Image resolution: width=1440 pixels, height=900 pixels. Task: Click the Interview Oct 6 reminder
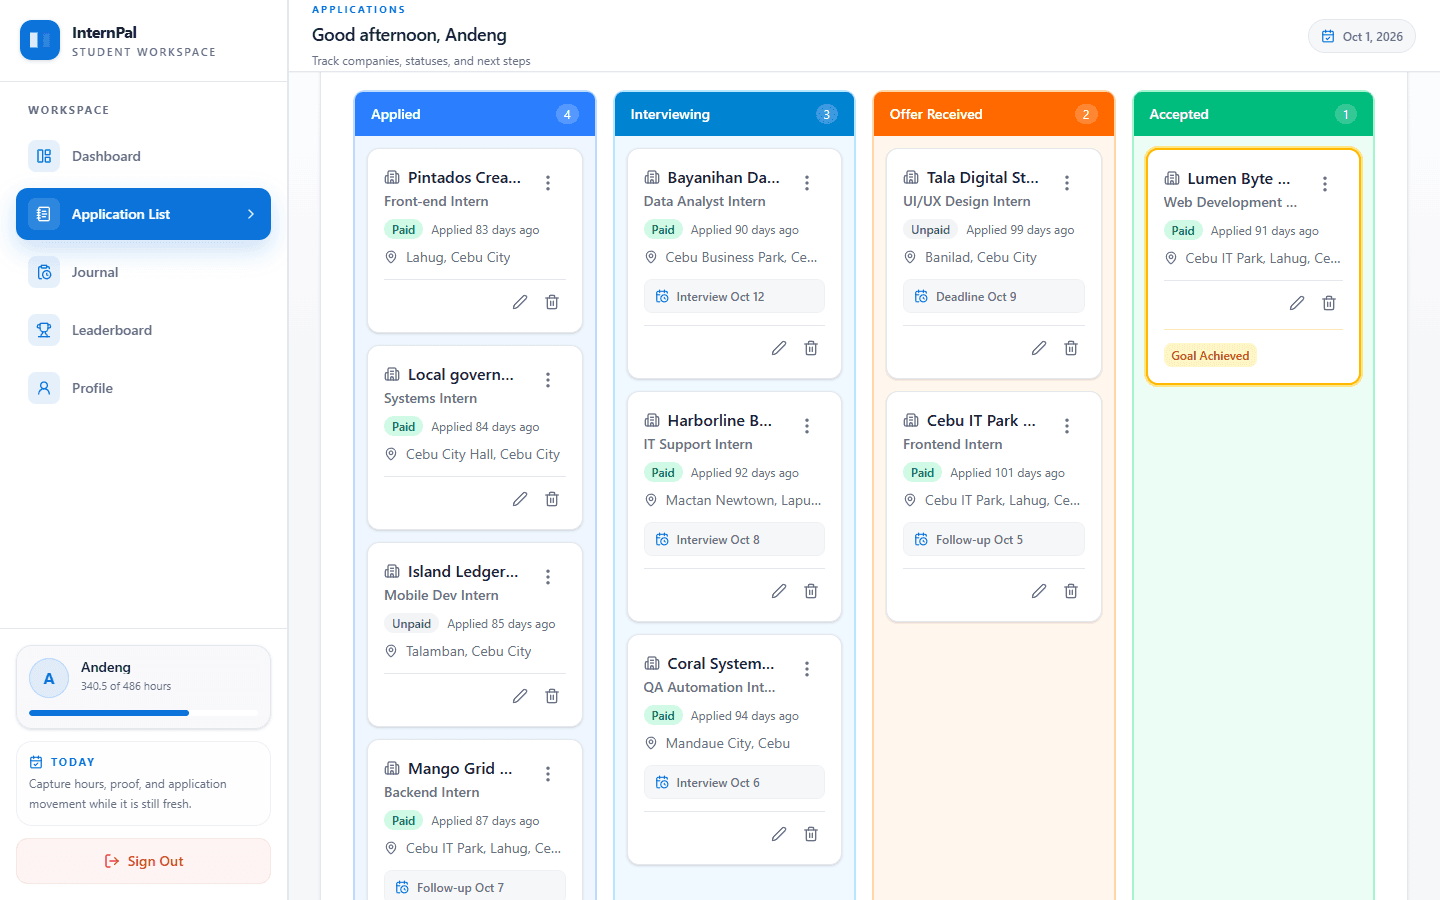pos(734,782)
